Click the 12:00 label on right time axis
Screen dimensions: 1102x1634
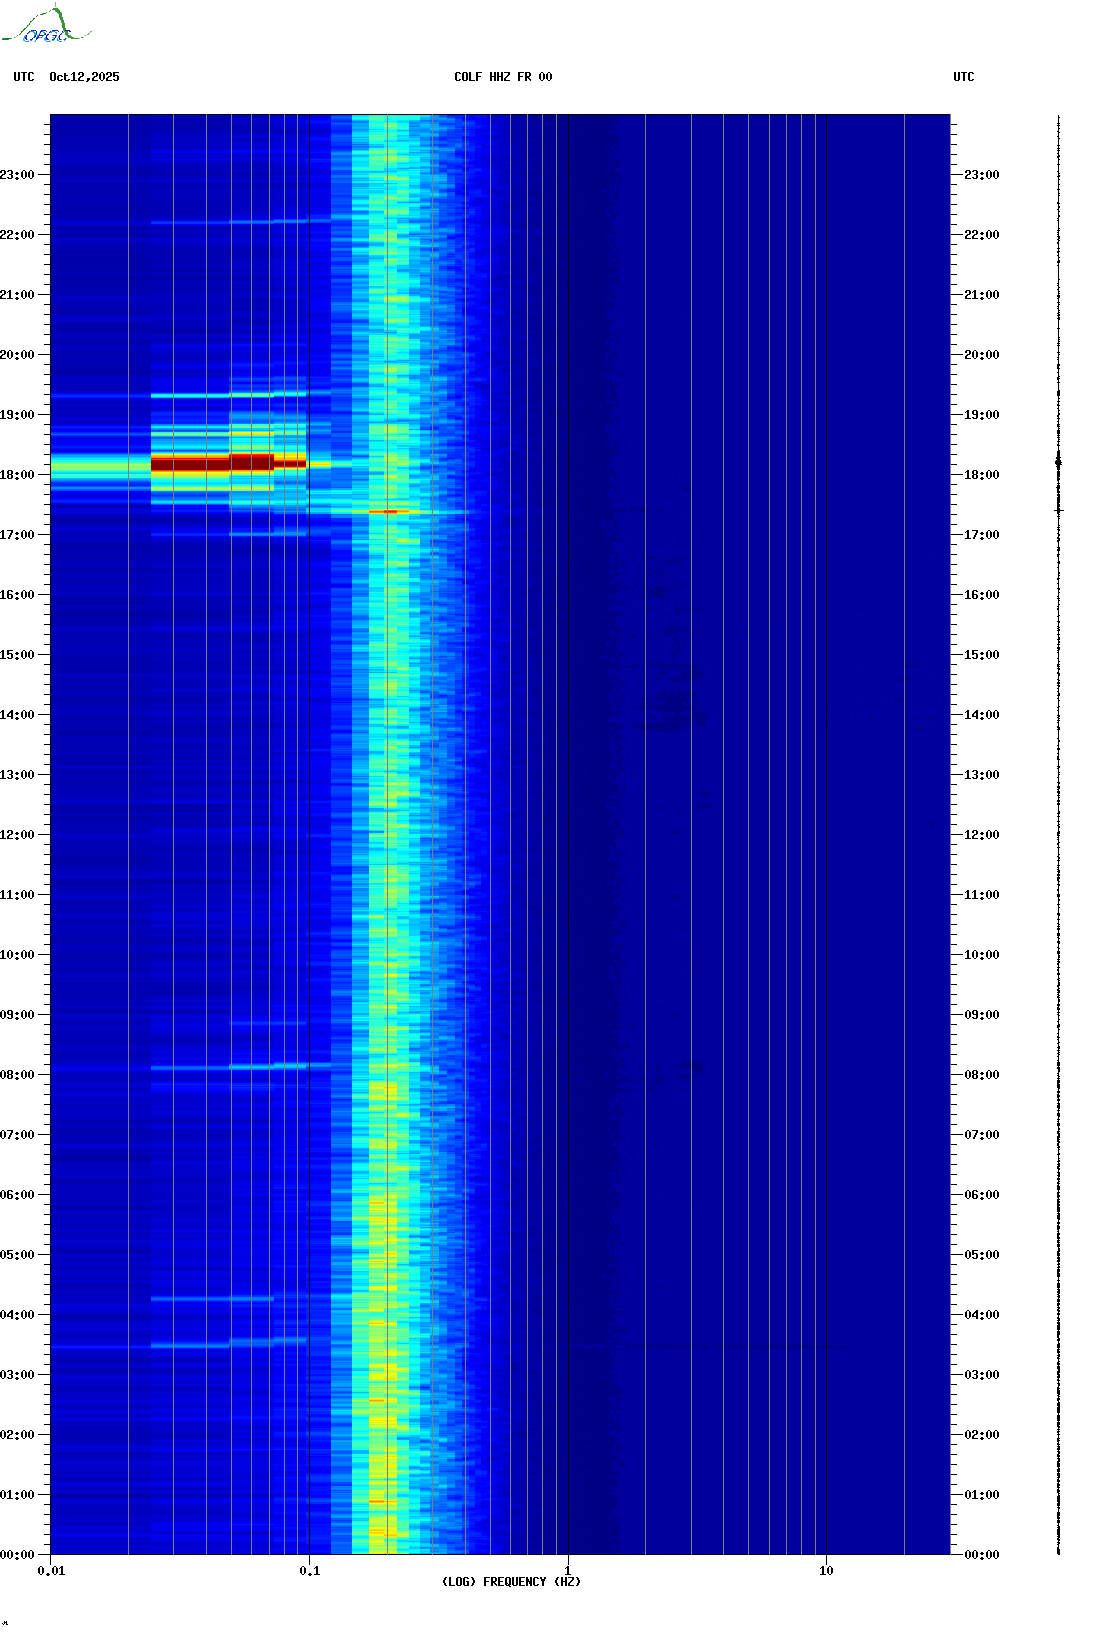(982, 835)
